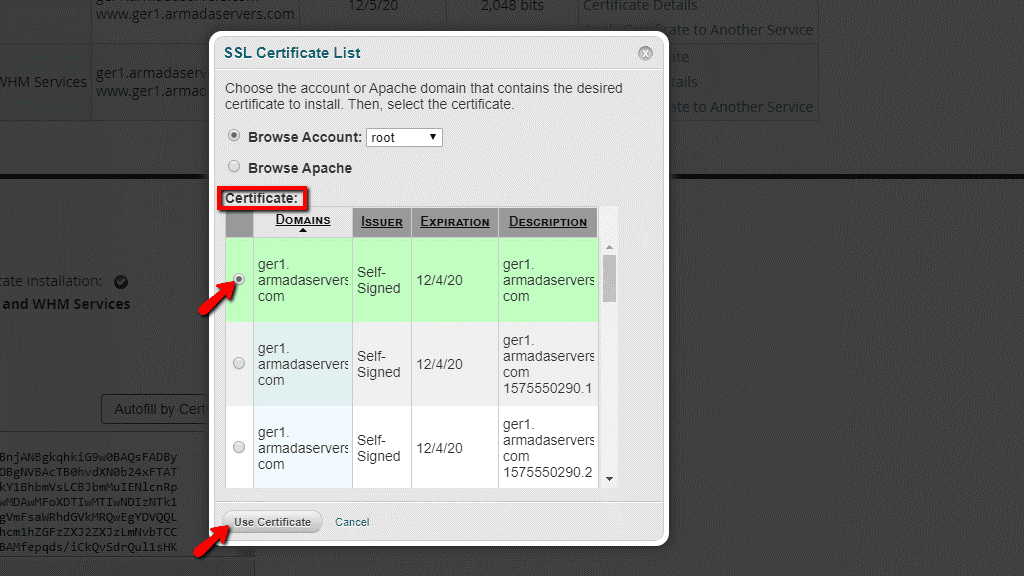Open the root account dropdown
The width and height of the screenshot is (1024, 576).
404,137
